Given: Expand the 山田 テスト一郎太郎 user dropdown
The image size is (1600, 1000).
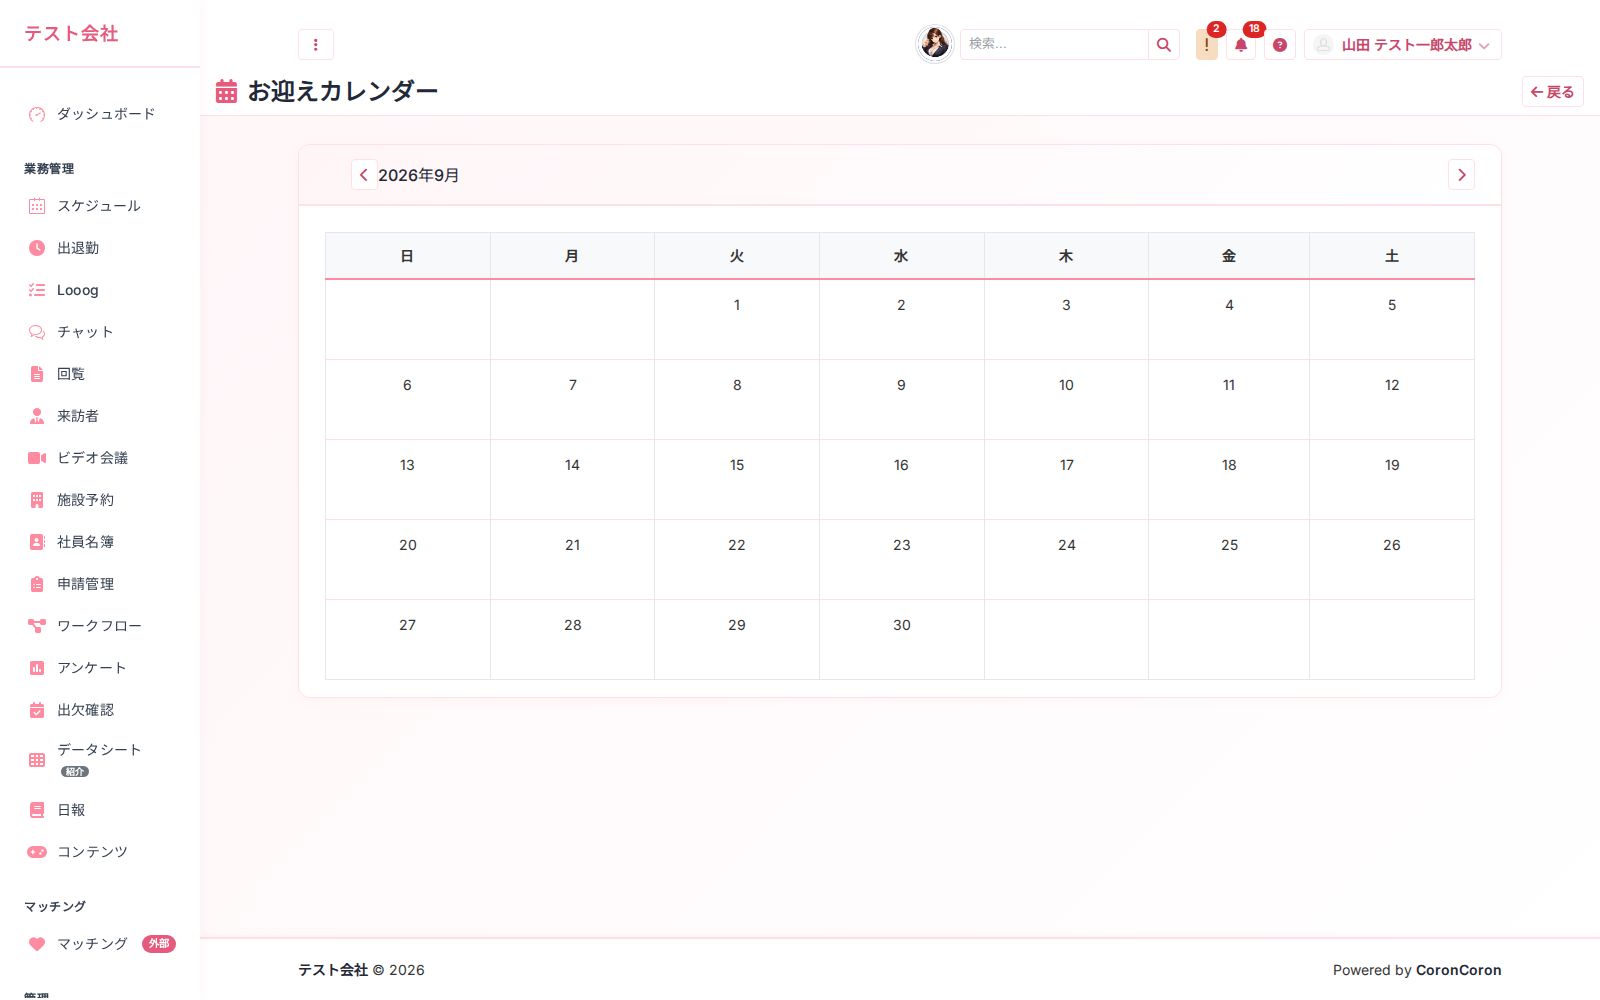Looking at the screenshot, I should 1402,45.
